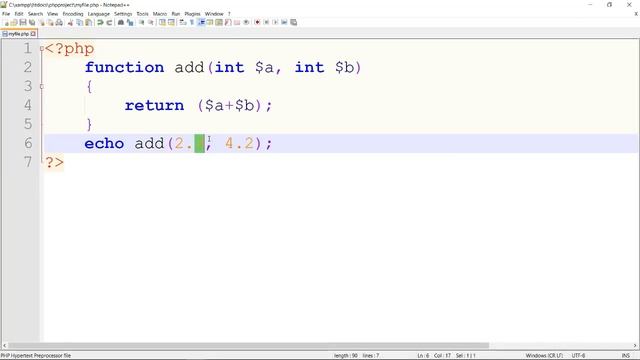Collapse the function fold marker on line 3
This screenshot has width=640, height=360.
pos(42,86)
